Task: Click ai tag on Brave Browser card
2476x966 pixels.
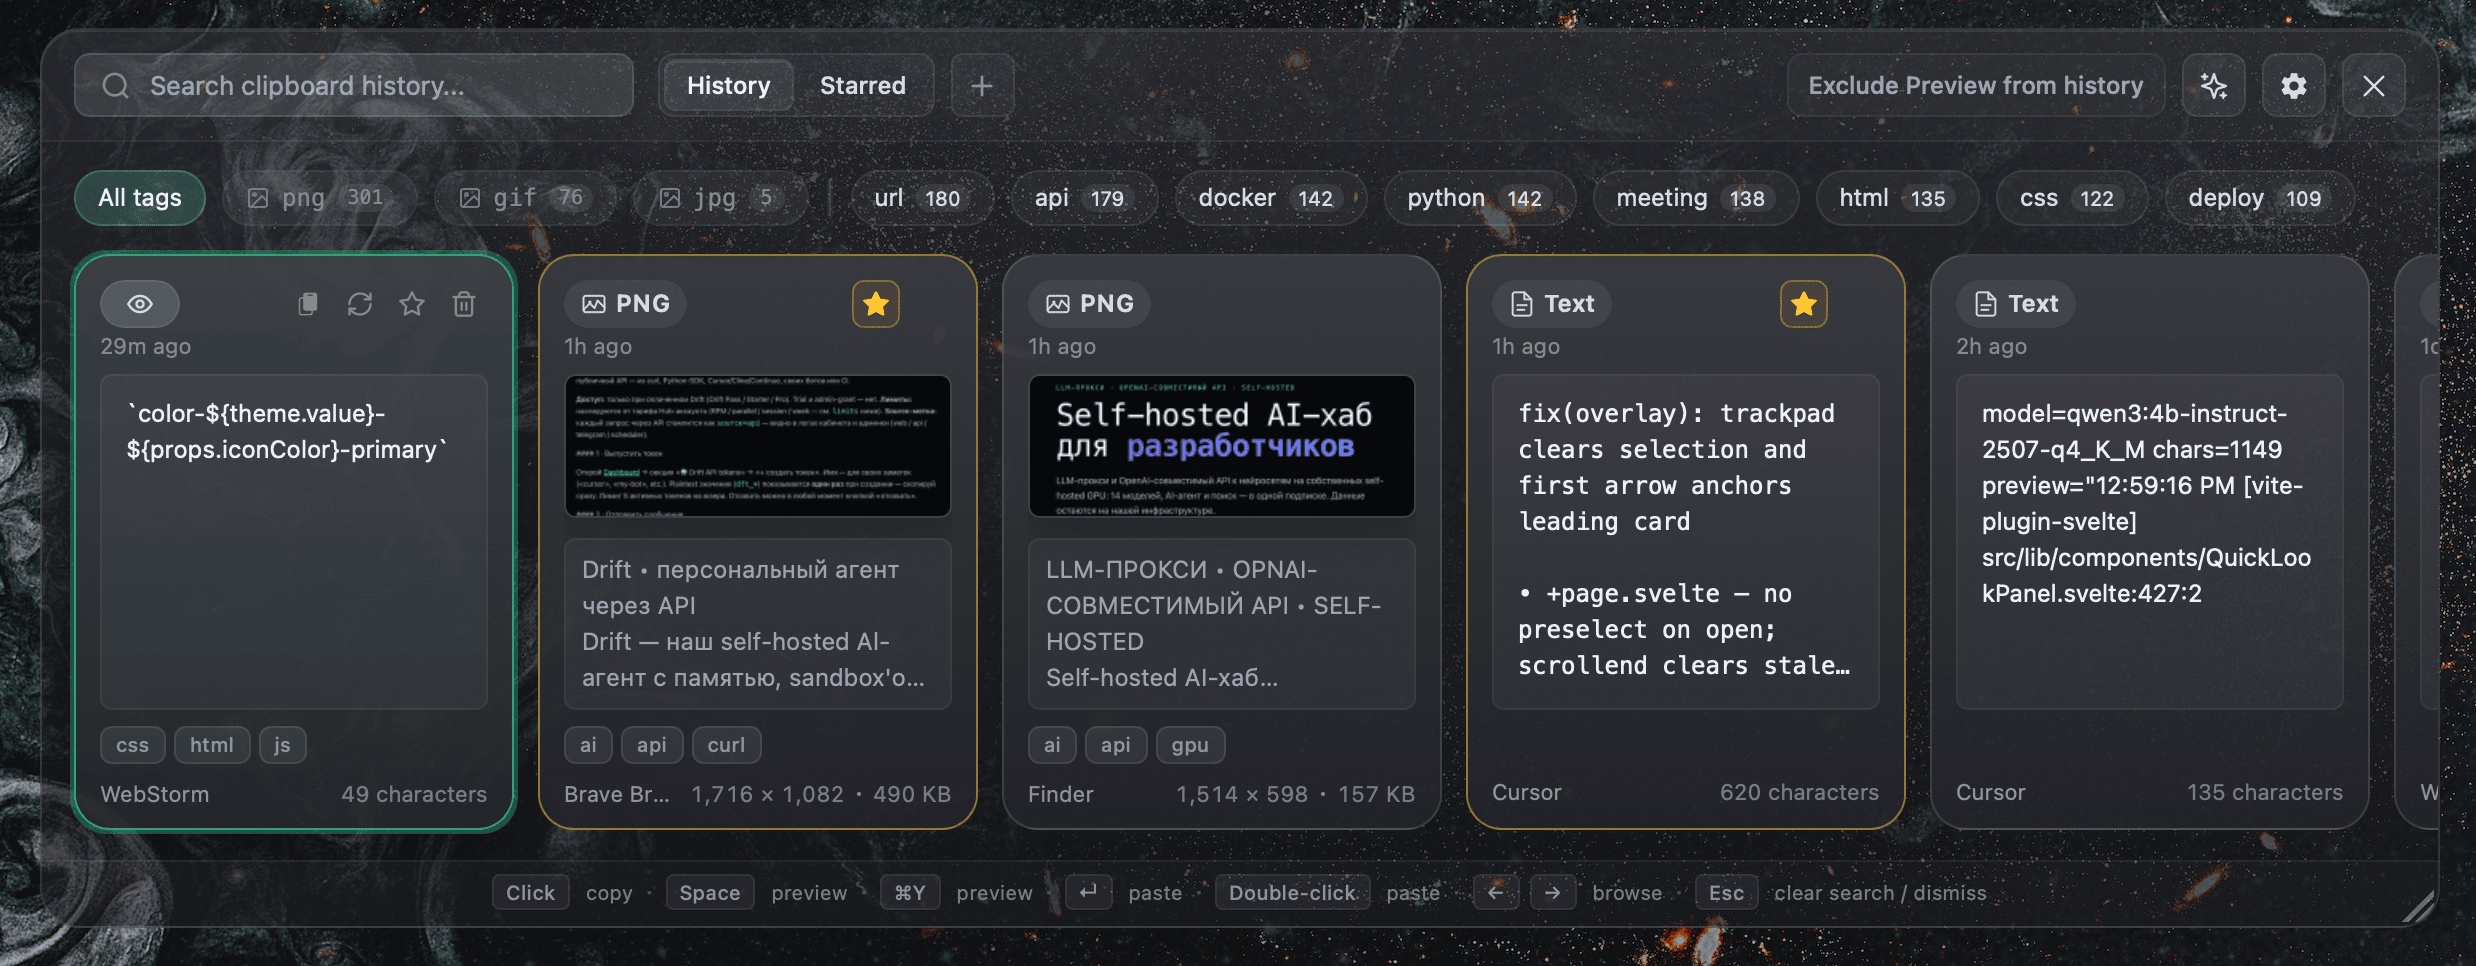Action: 588,745
